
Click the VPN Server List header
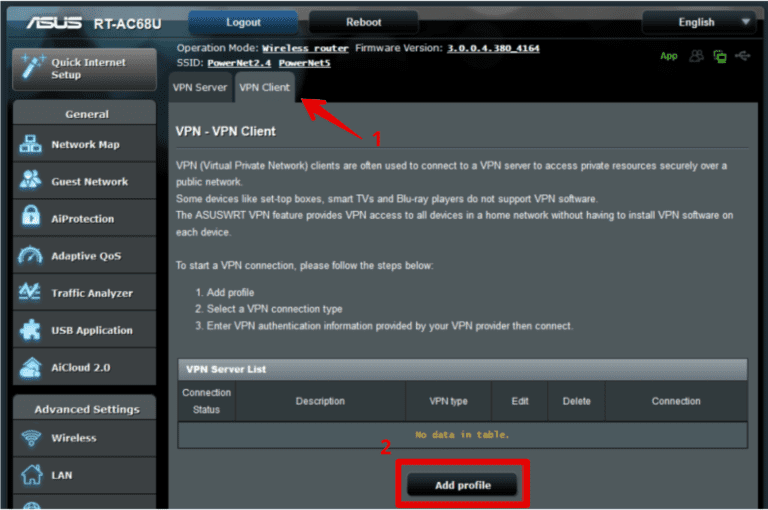click(462, 369)
